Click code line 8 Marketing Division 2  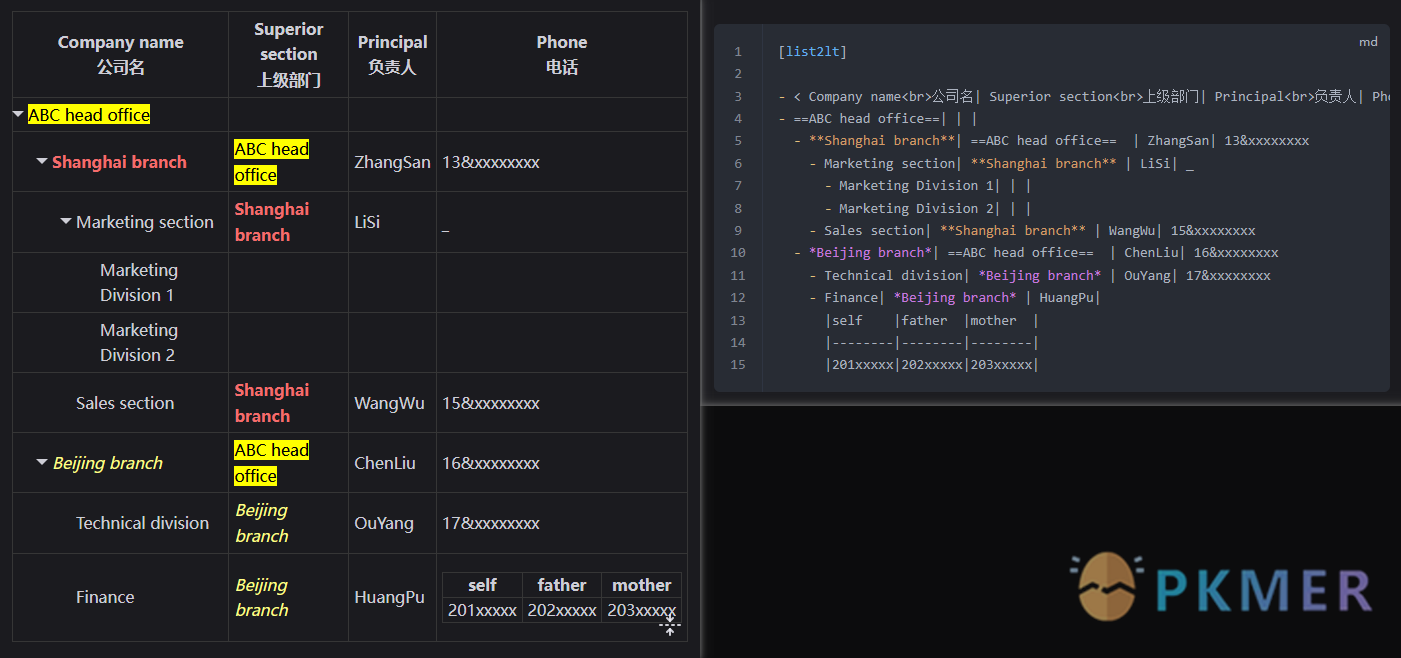[x=917, y=208]
